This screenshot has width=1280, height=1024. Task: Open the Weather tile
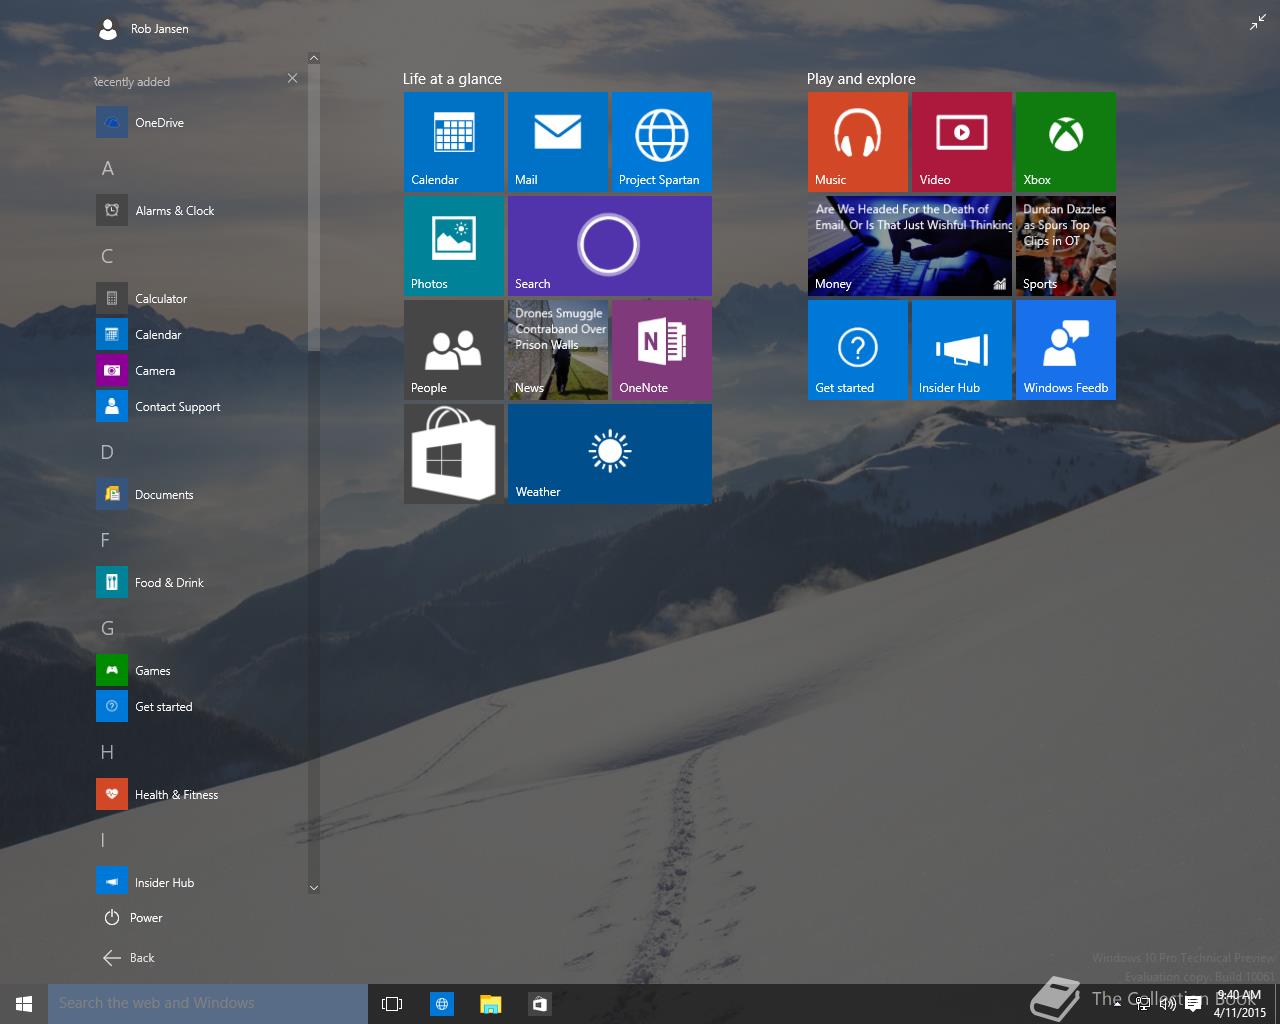pyautogui.click(x=610, y=454)
